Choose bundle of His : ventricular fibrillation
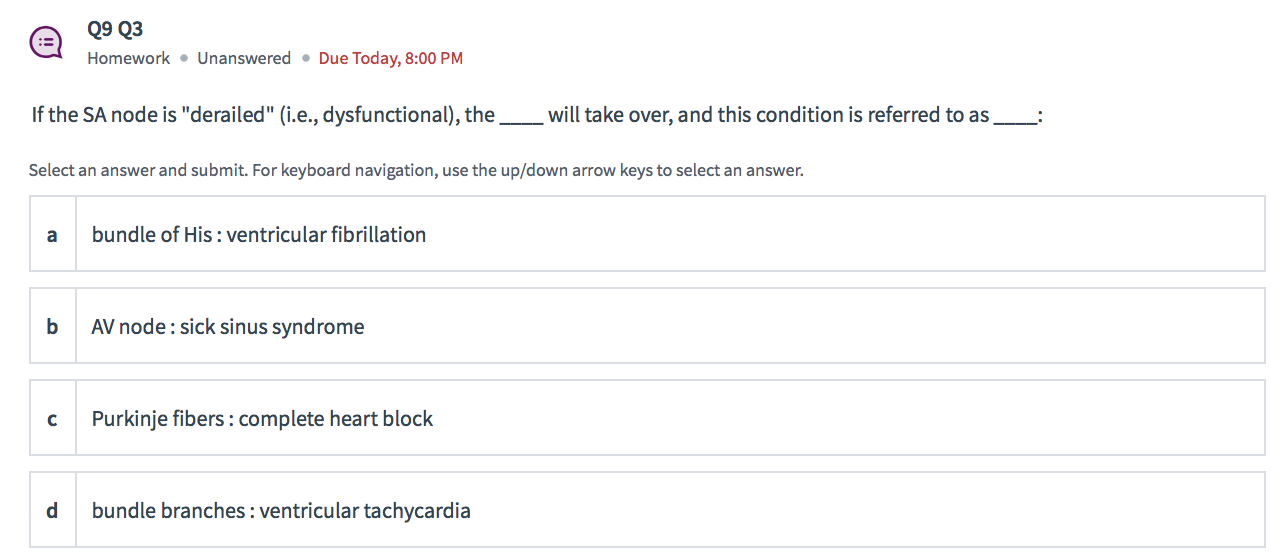Screen dimensions: 1284x560 tap(259, 235)
